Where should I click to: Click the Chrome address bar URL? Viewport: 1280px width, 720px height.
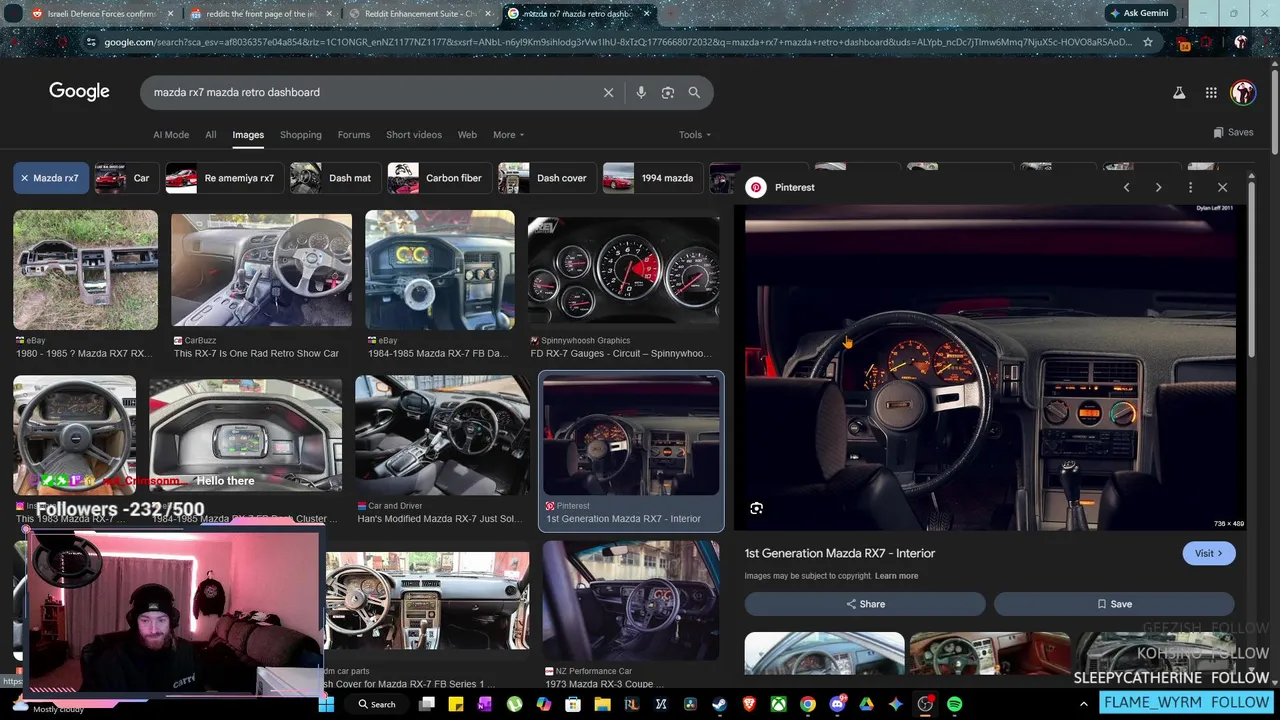point(618,42)
